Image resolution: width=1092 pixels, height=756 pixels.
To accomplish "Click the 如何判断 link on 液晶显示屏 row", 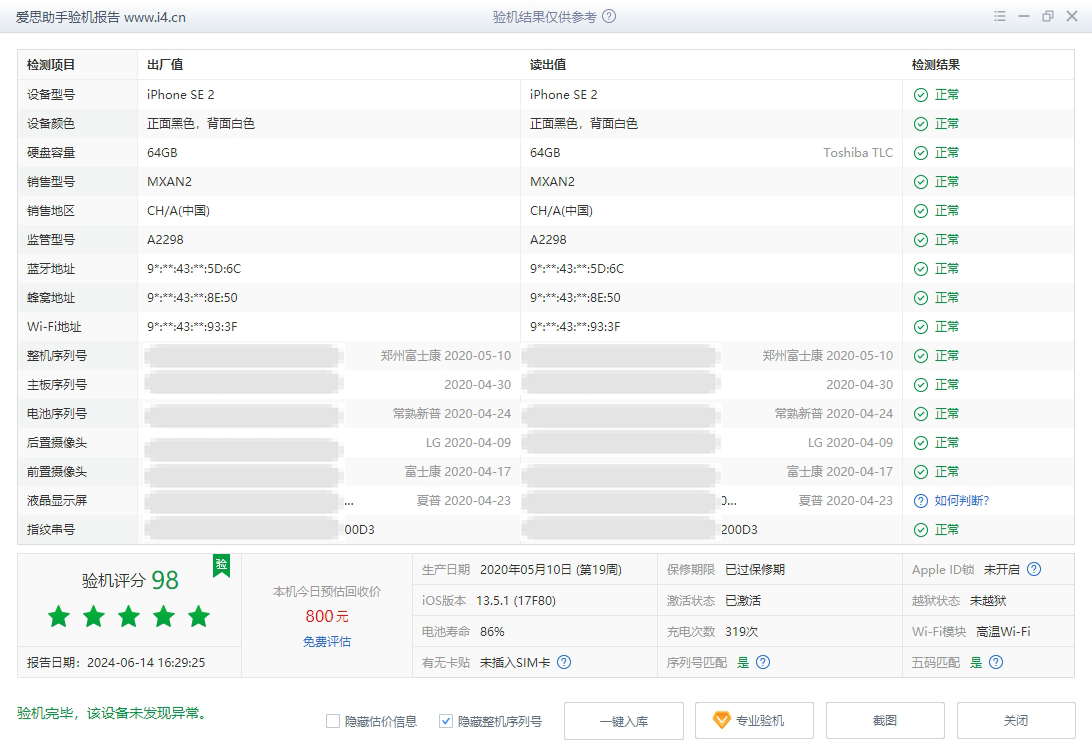I will (963, 500).
